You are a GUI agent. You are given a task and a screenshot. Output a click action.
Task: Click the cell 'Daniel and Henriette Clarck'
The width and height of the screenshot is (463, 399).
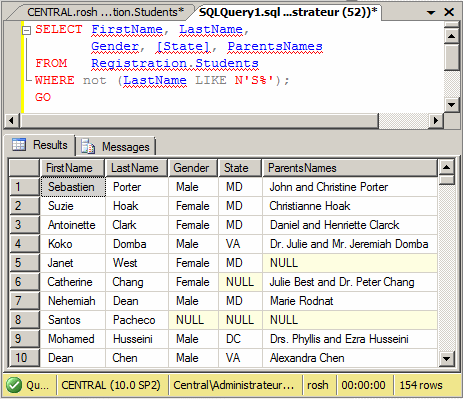pos(350,225)
